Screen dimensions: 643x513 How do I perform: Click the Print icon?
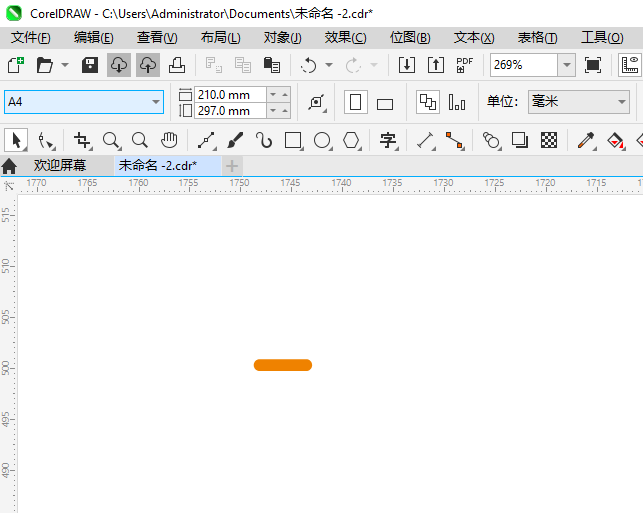coord(177,65)
